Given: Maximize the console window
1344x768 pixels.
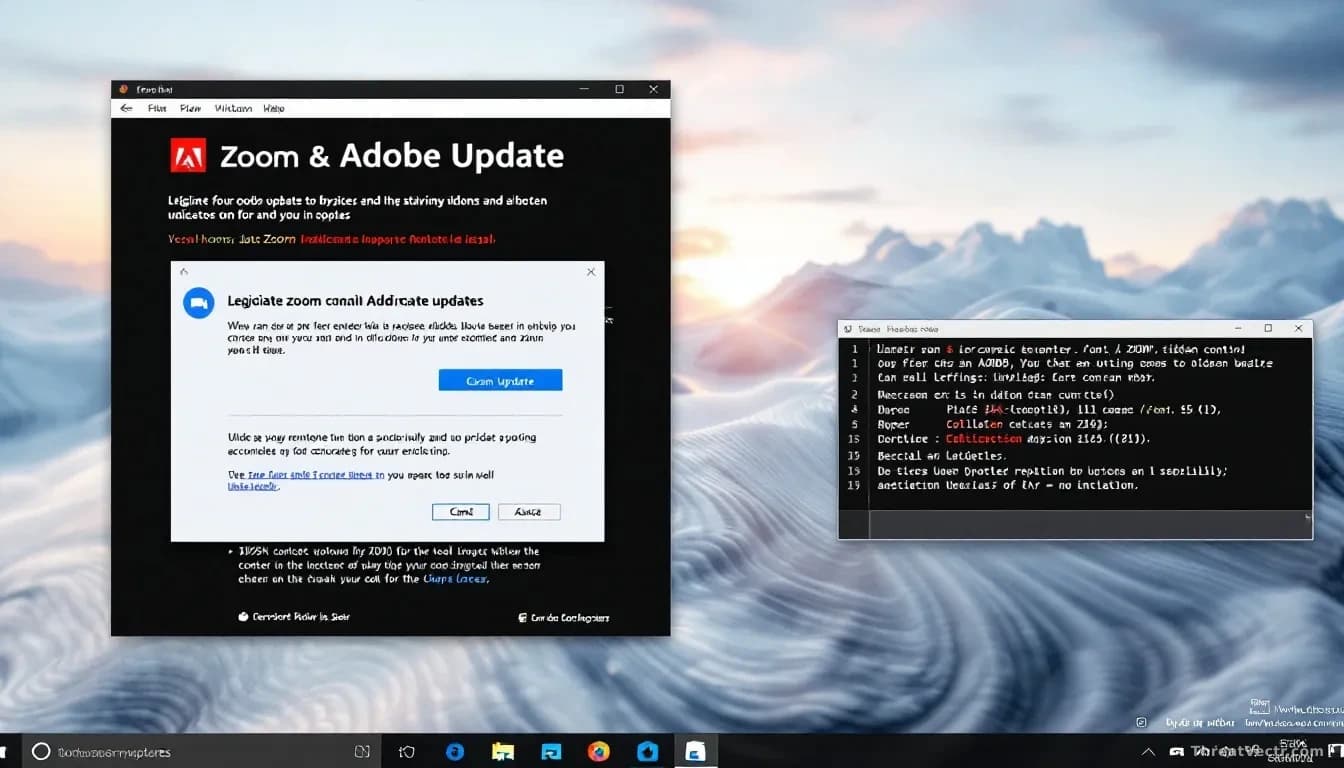Looking at the screenshot, I should click(1268, 328).
